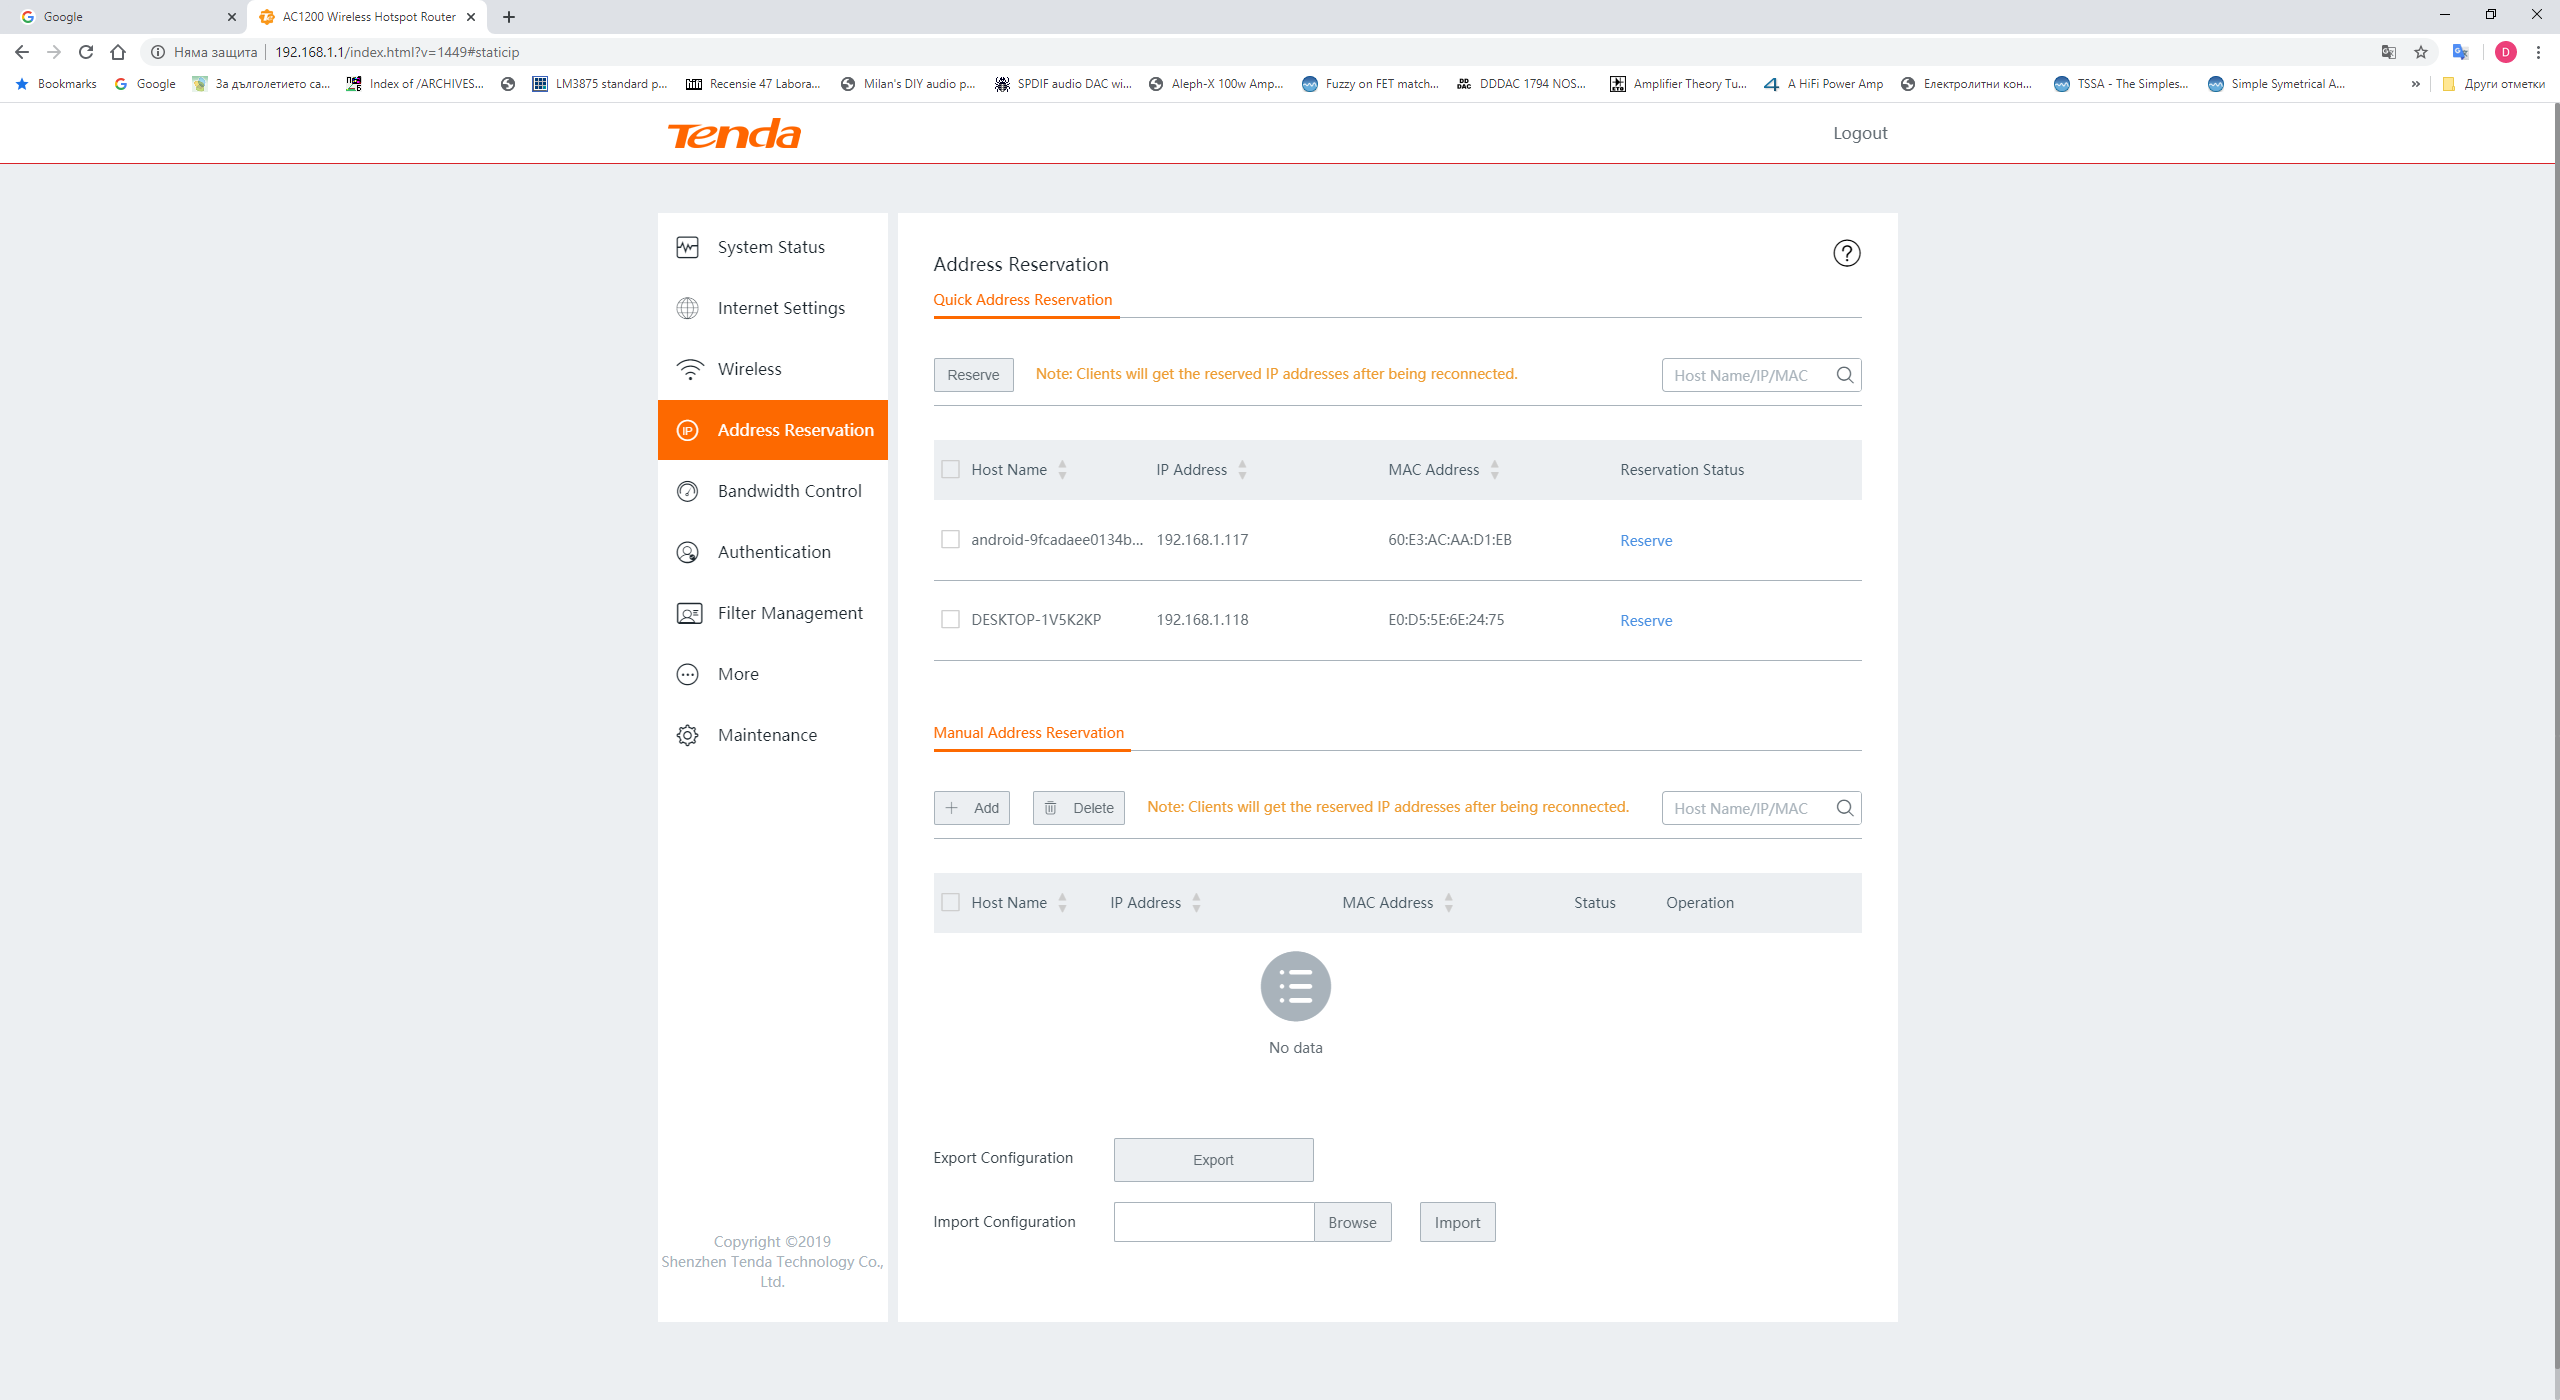
Task: Open a new browser tab
Action: [509, 17]
